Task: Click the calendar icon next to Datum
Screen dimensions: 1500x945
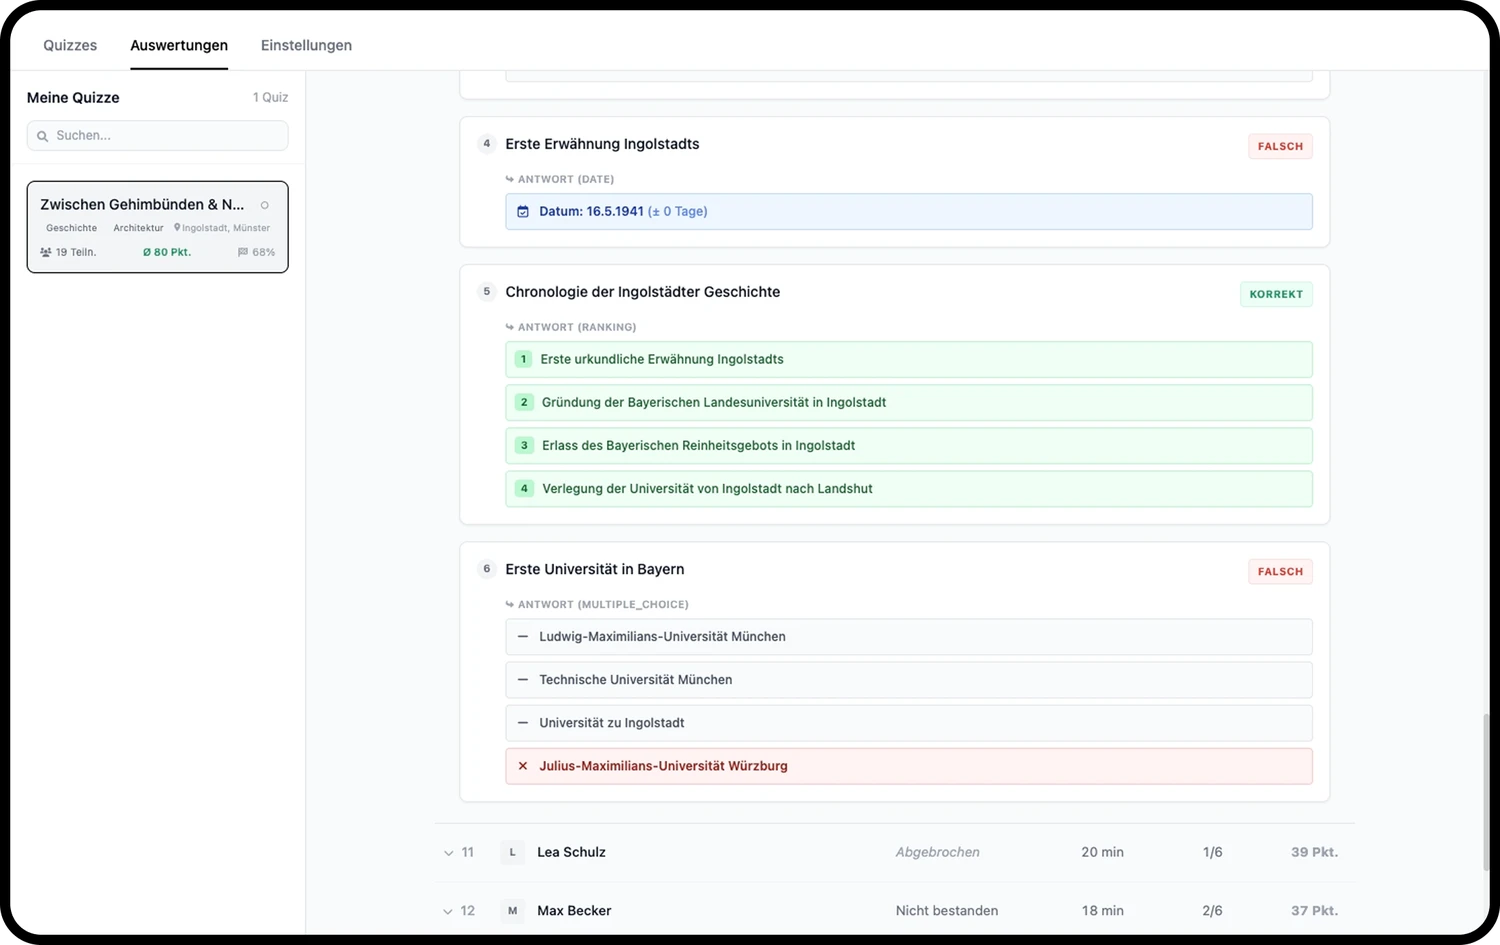Action: pyautogui.click(x=523, y=212)
